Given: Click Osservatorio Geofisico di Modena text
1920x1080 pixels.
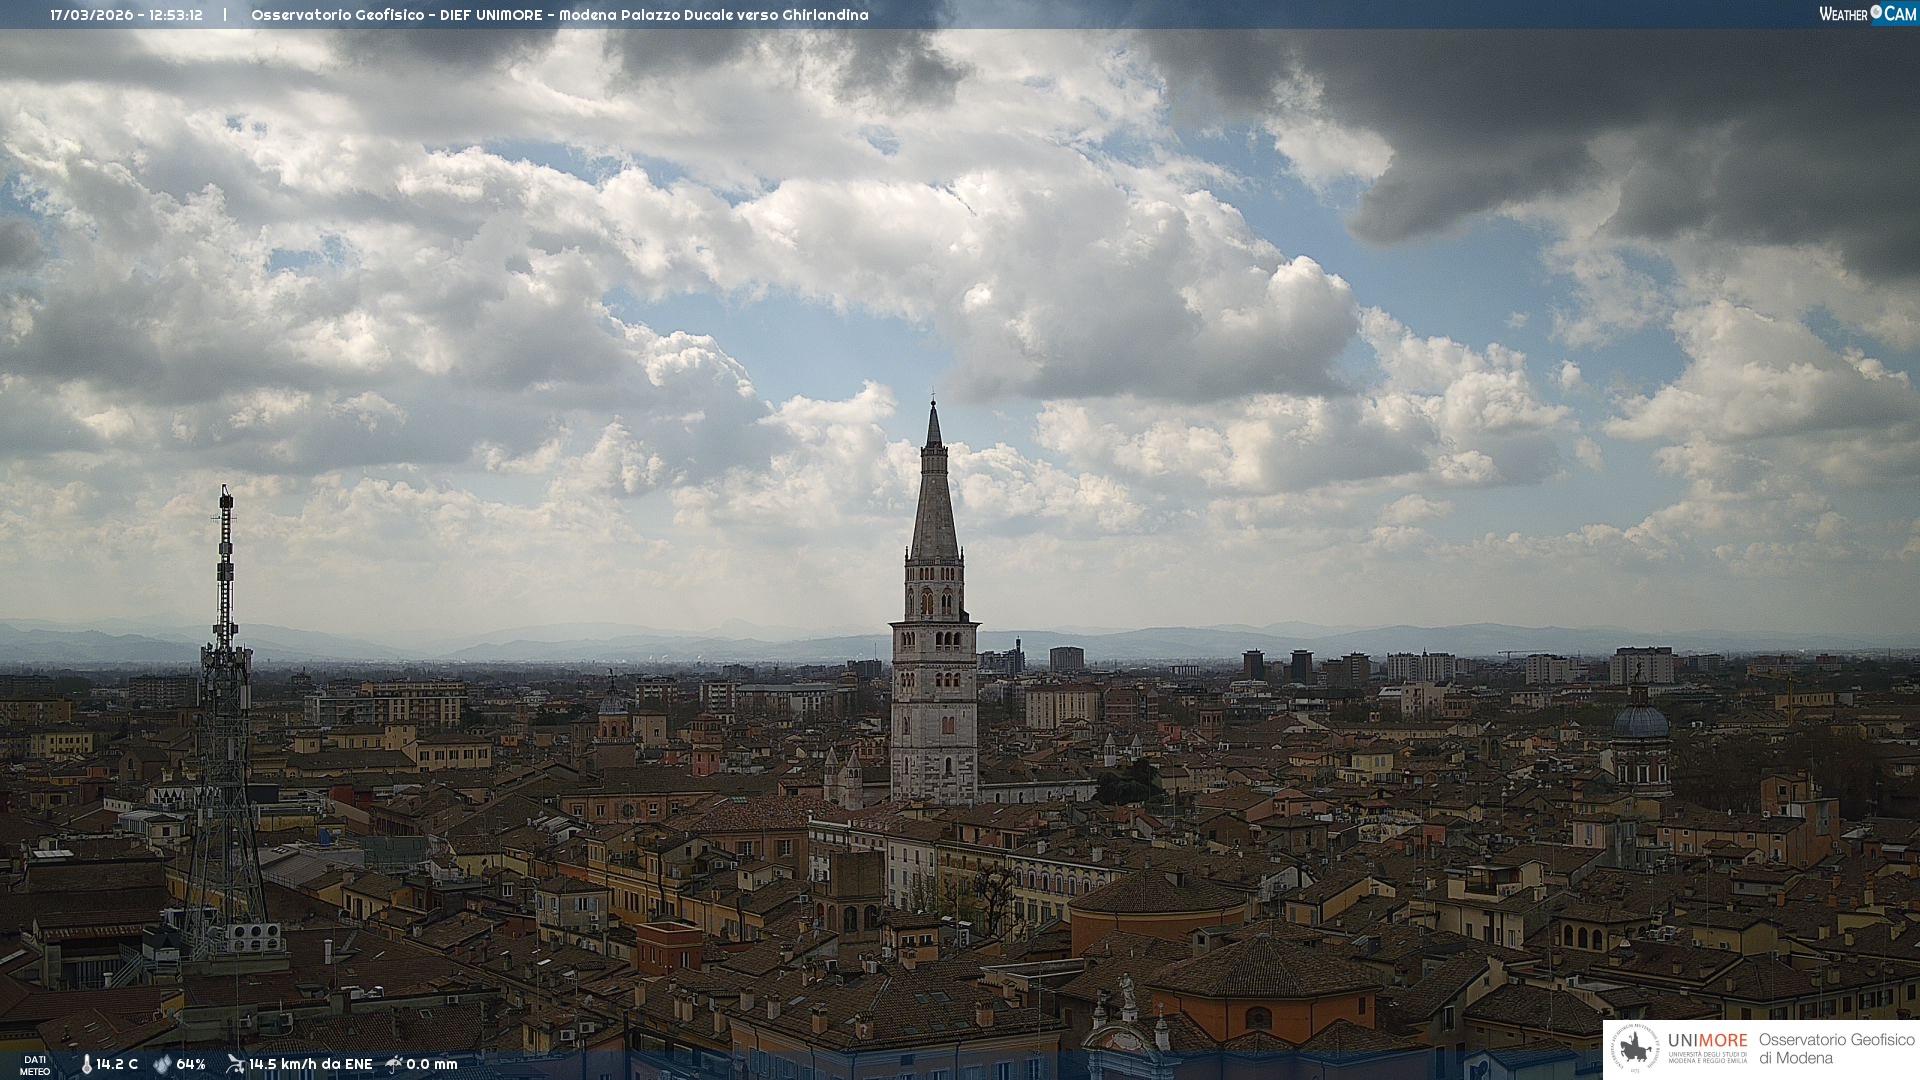Looking at the screenshot, I should pyautogui.click(x=1836, y=1049).
